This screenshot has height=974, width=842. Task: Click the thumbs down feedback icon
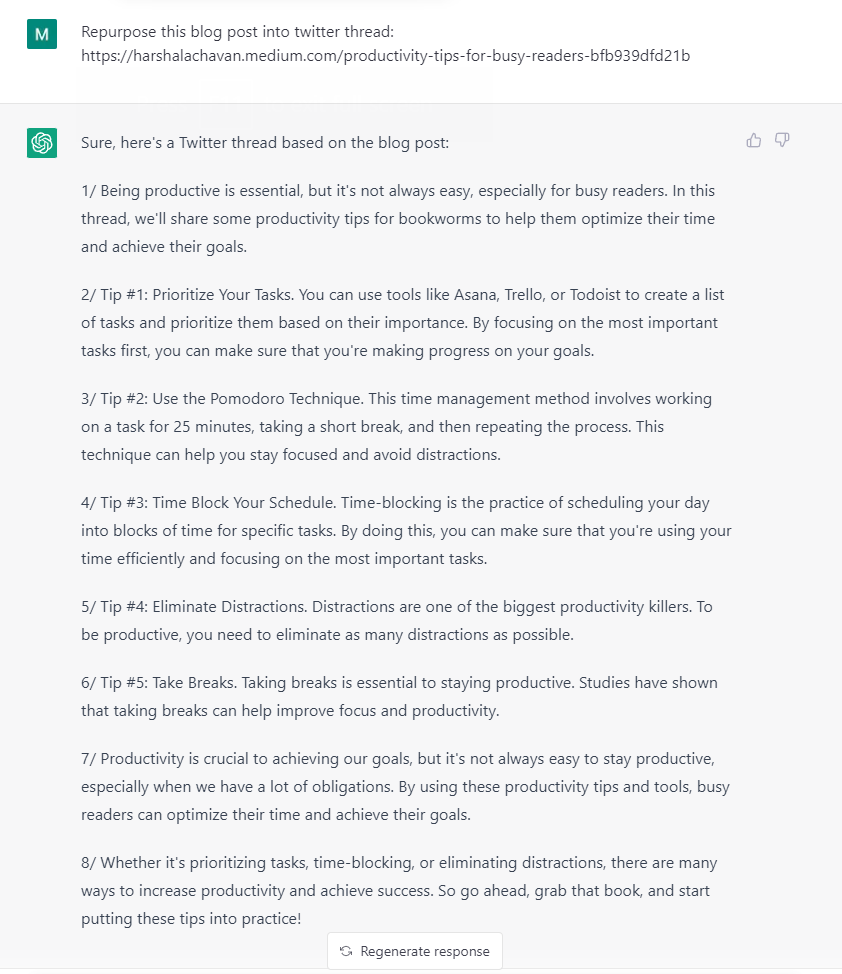782,140
